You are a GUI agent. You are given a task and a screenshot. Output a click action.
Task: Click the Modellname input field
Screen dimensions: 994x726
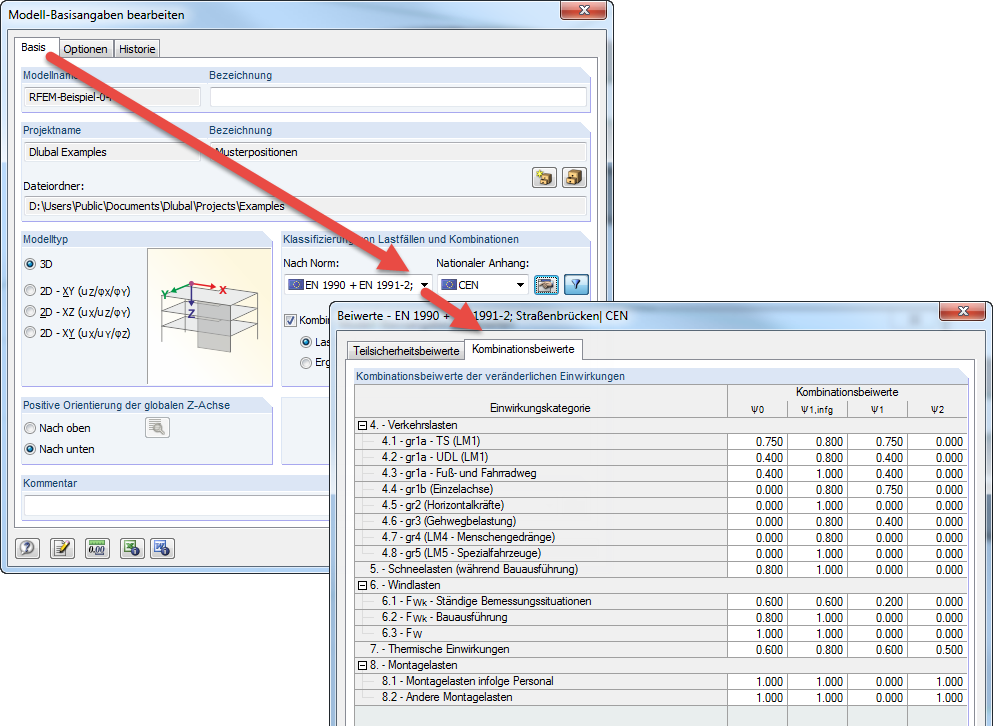click(x=112, y=97)
